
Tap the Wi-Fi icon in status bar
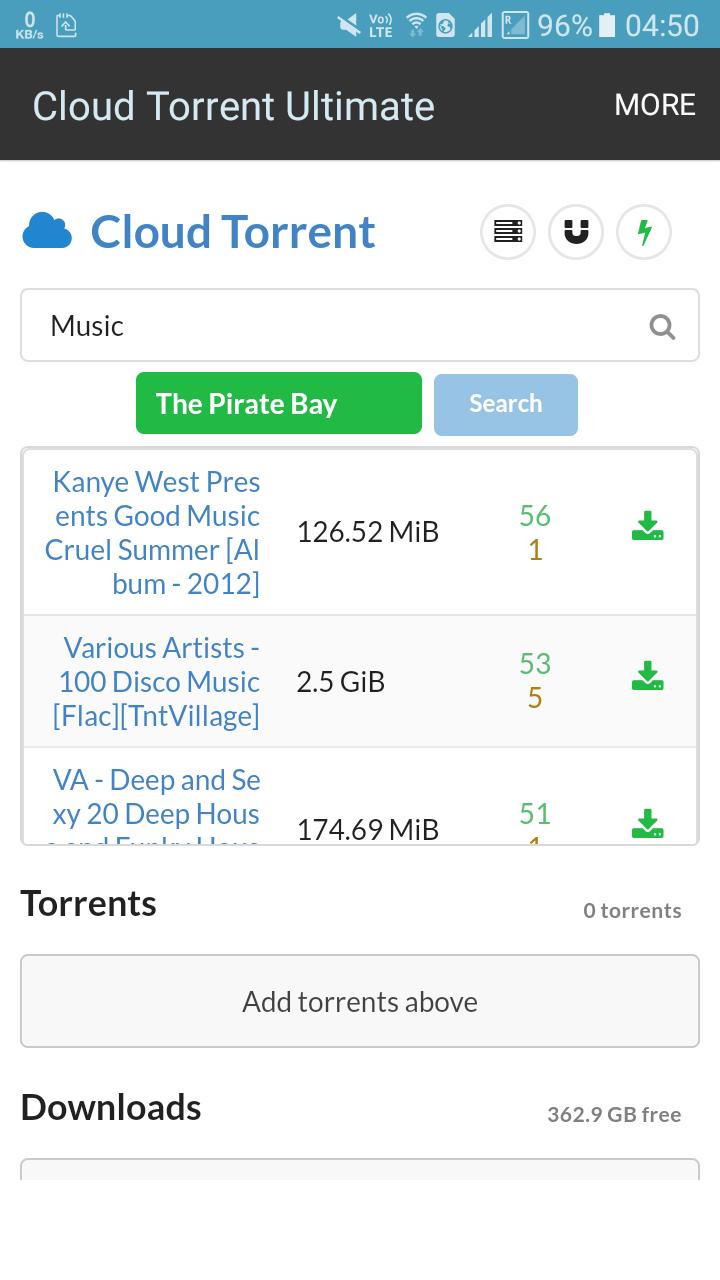[415, 25]
